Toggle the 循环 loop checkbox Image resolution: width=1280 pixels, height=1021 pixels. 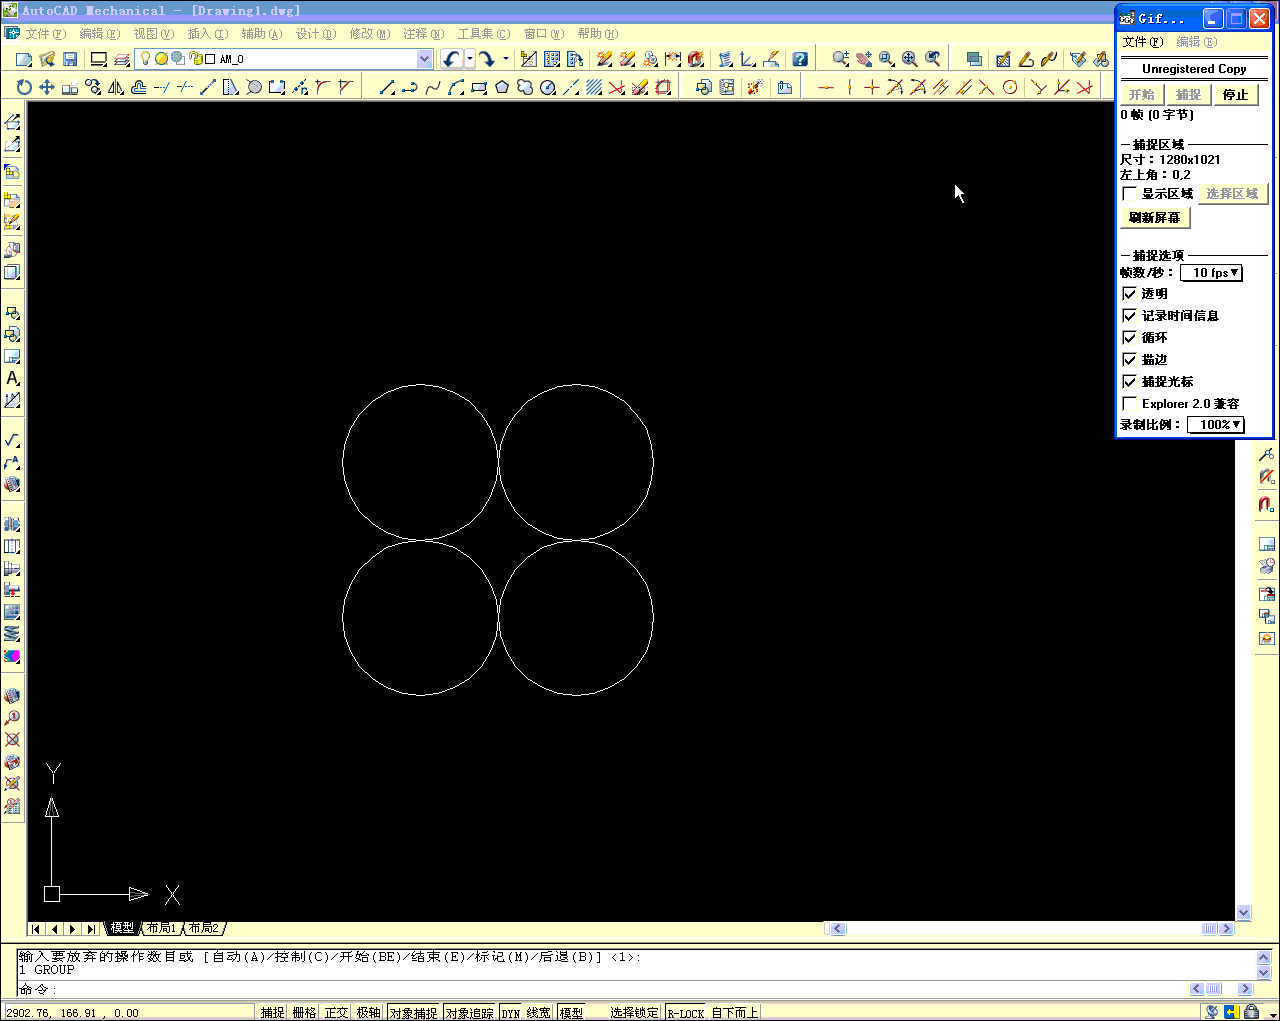pos(1130,337)
